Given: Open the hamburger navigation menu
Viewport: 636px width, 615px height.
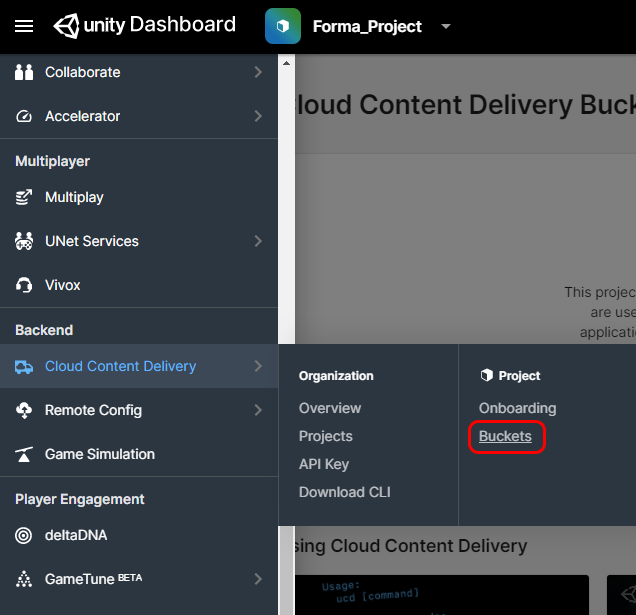Looking at the screenshot, I should (24, 26).
